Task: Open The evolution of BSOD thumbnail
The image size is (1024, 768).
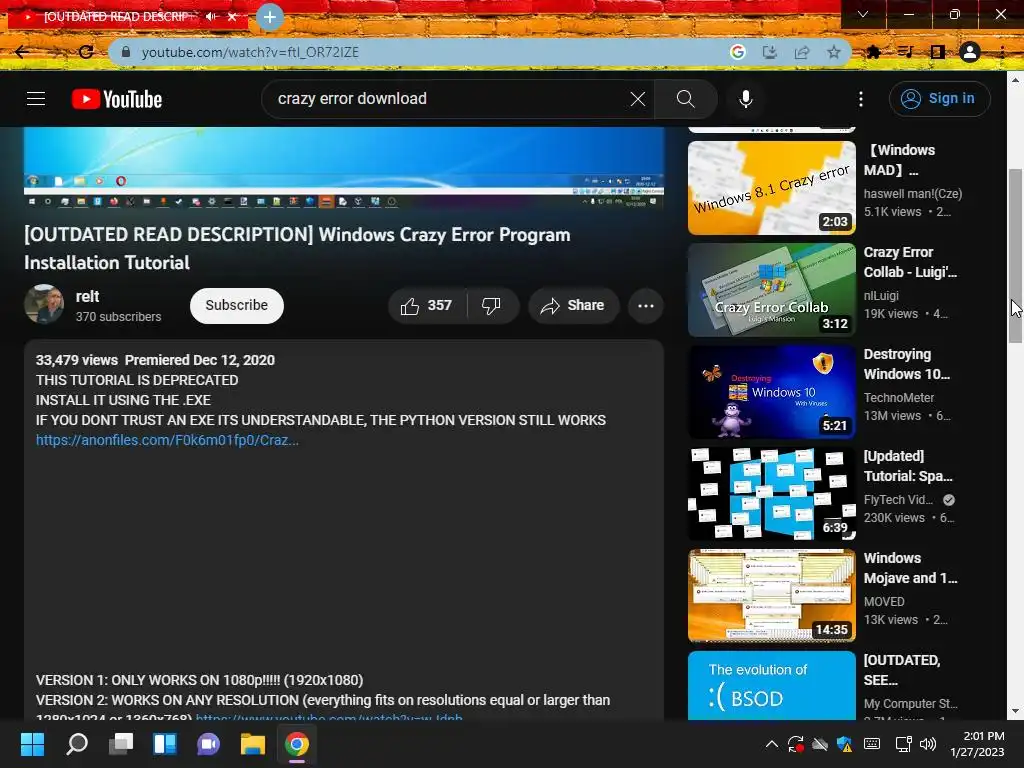Action: pyautogui.click(x=771, y=685)
